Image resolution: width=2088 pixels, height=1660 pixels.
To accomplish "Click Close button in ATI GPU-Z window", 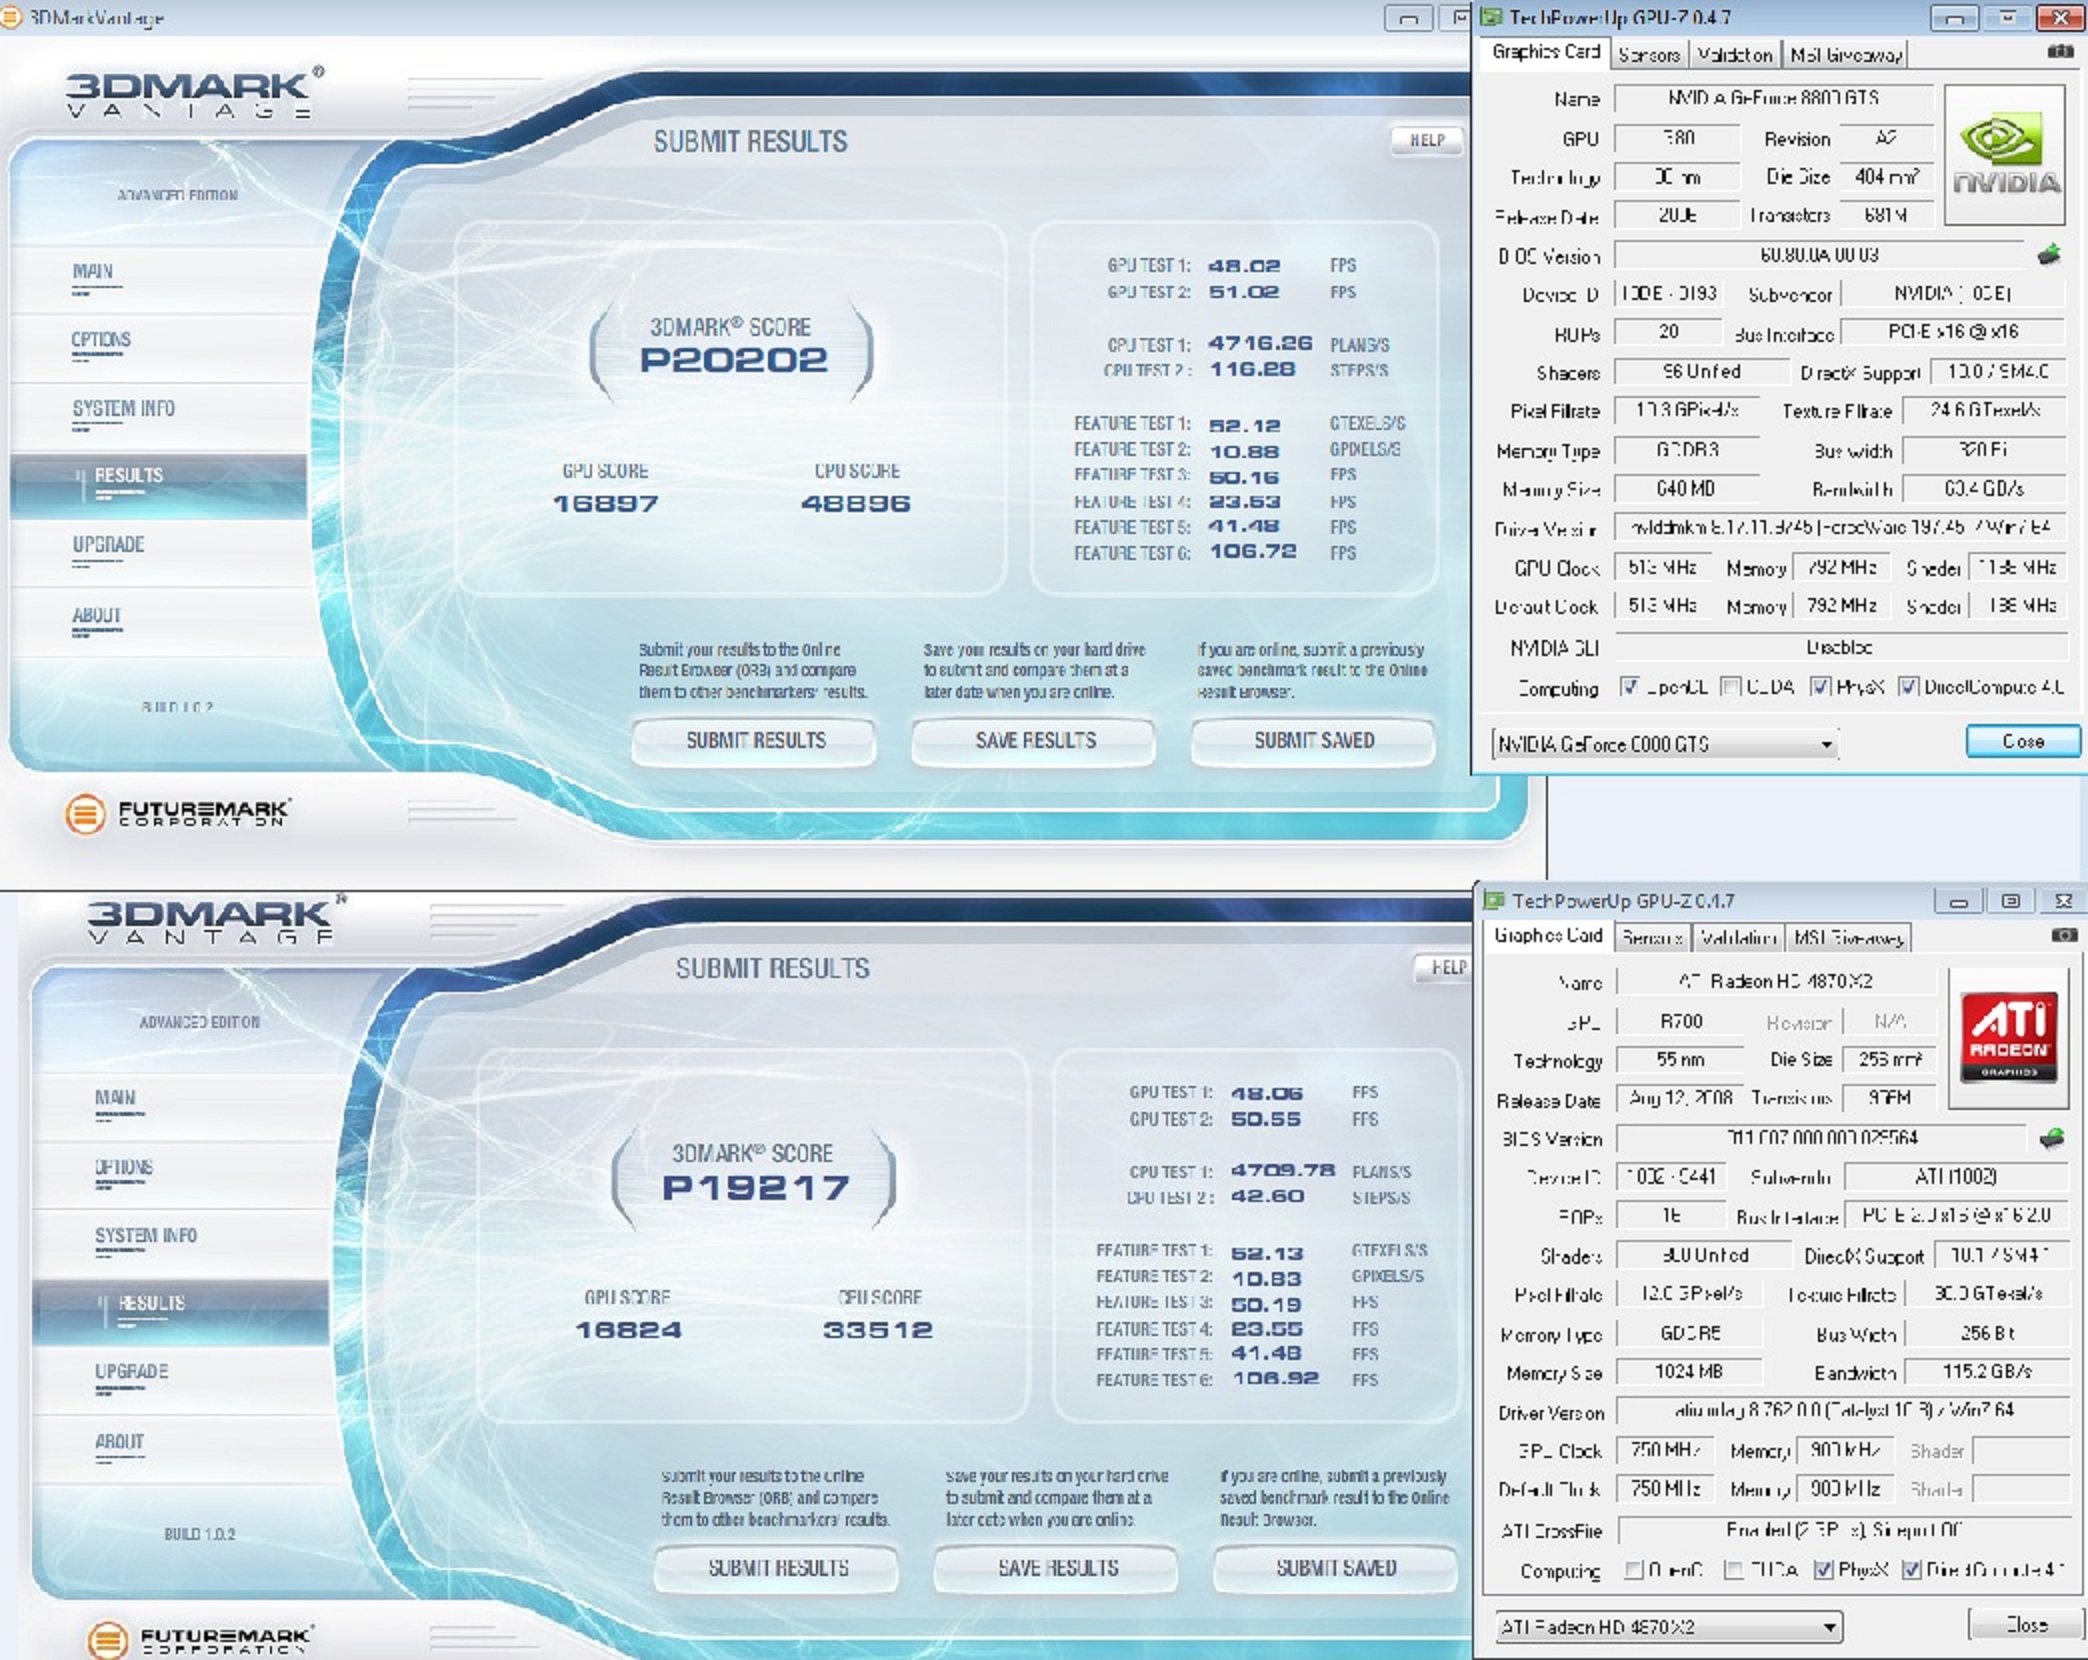I will point(2026,1625).
